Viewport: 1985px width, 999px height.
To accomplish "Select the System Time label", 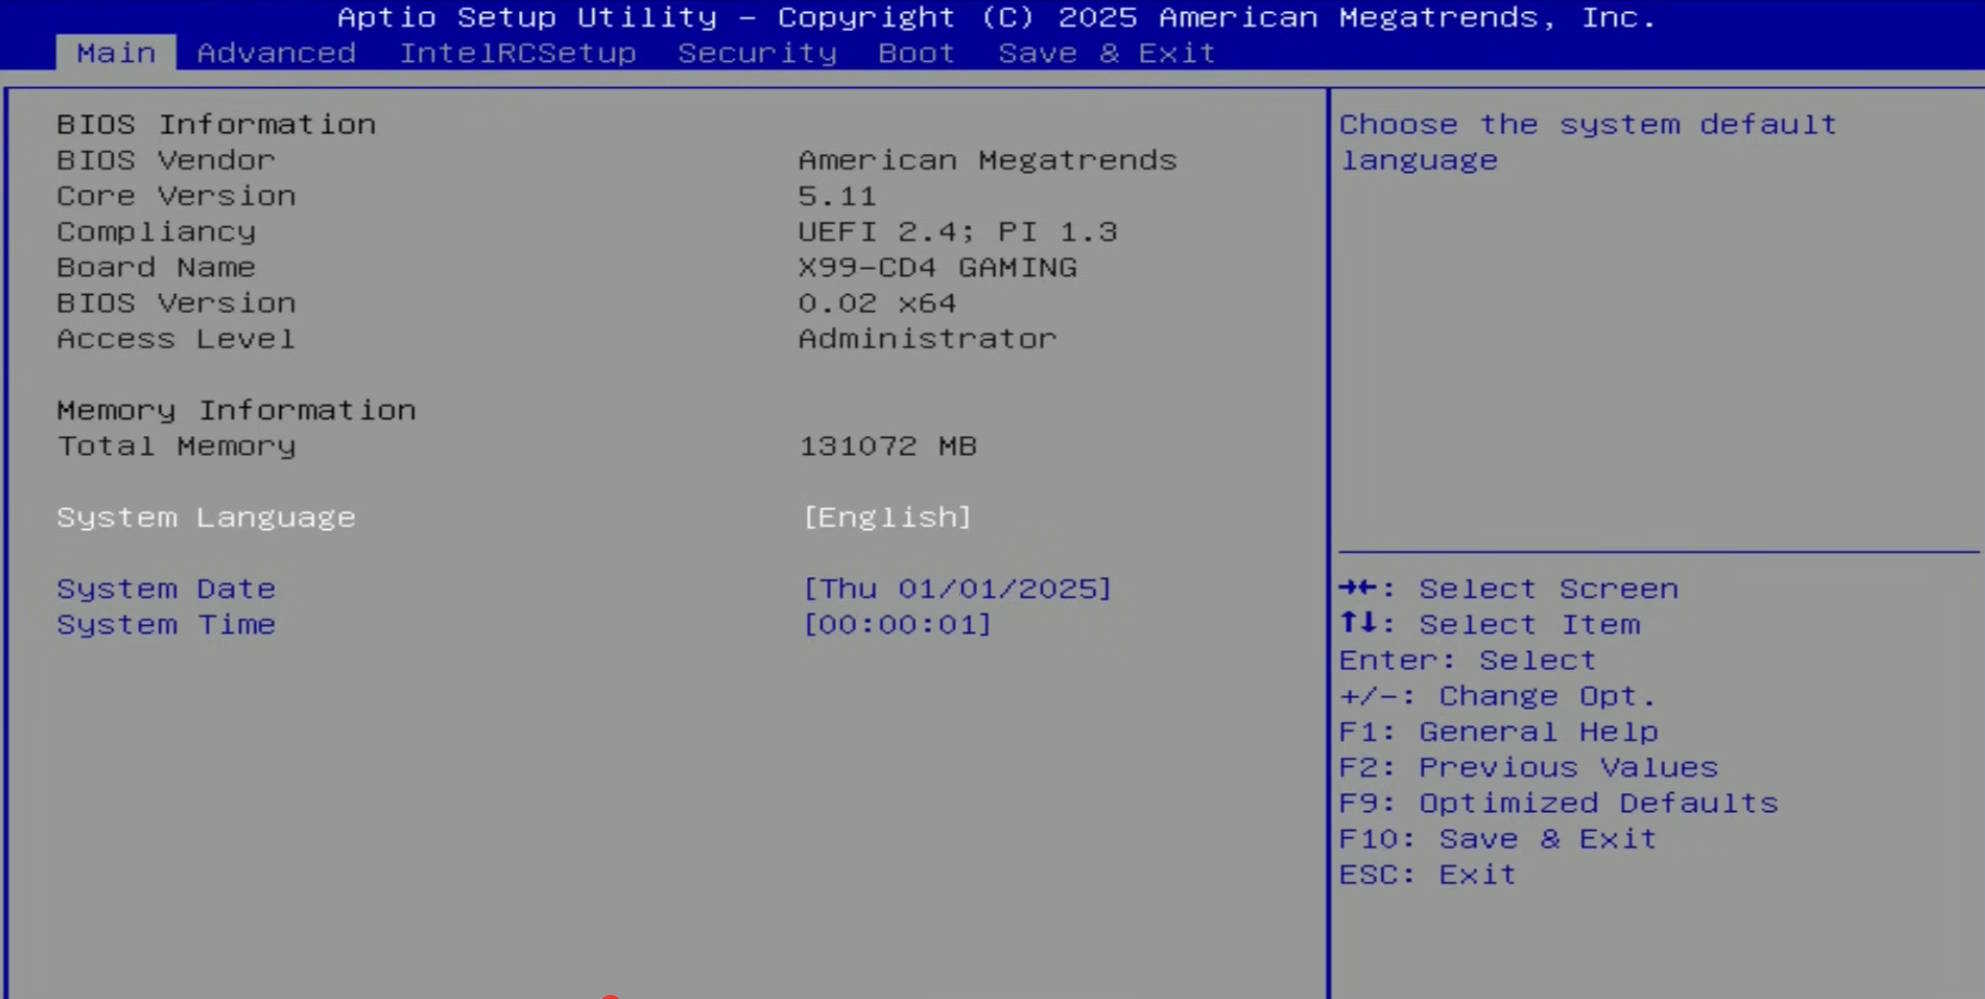I will point(166,625).
